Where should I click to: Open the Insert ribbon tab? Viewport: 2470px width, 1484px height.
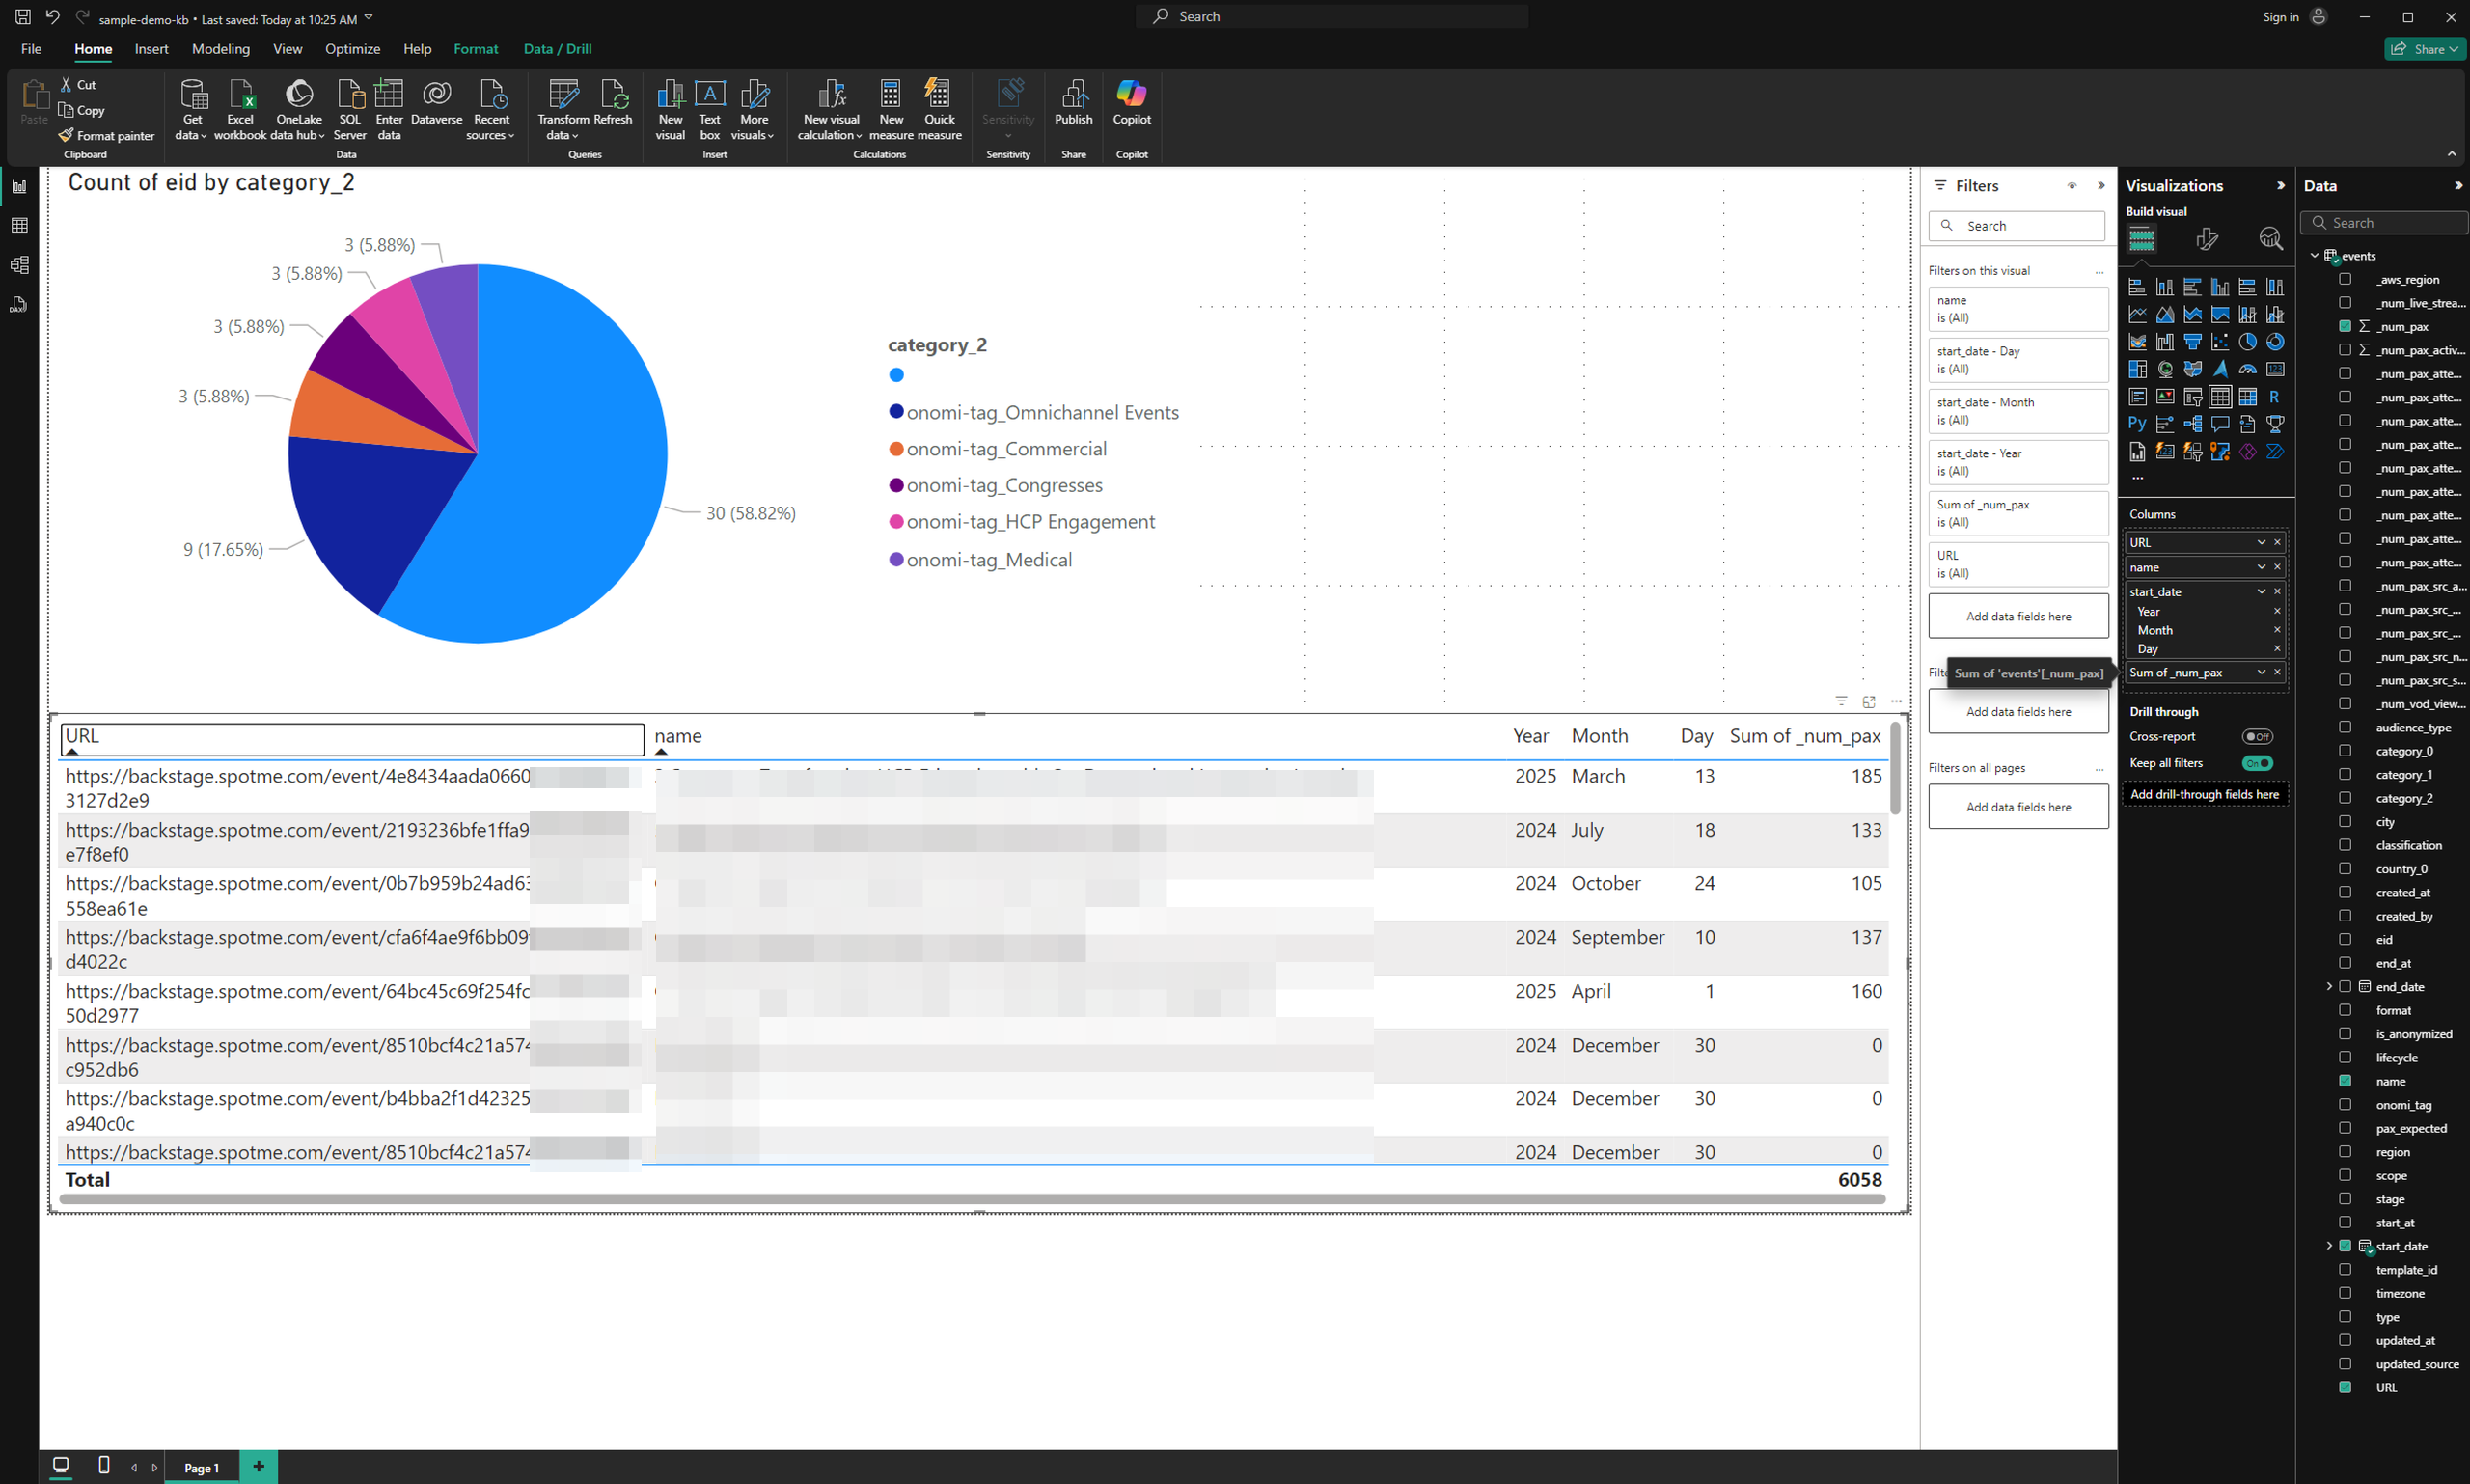pyautogui.click(x=152, y=49)
